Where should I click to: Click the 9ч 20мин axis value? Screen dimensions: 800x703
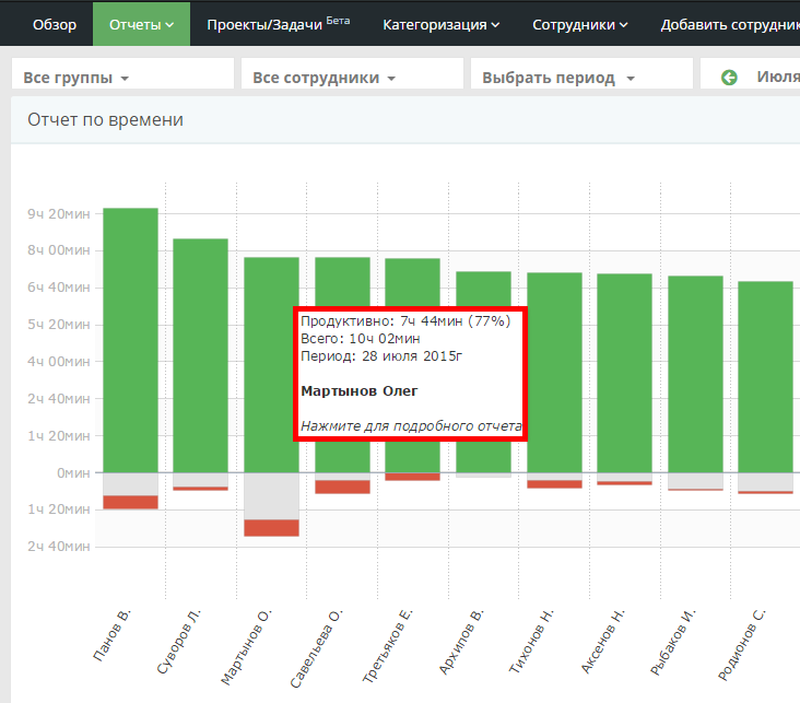coord(59,214)
